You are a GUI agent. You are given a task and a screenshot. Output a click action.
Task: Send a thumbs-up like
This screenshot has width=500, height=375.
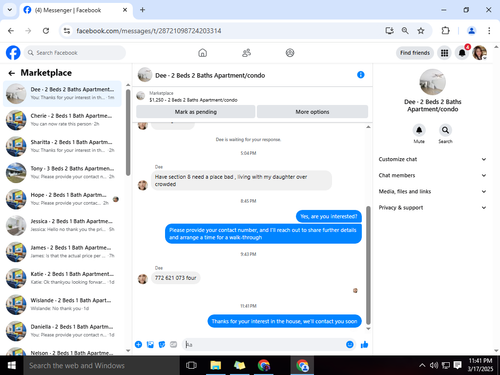pyautogui.click(x=364, y=344)
